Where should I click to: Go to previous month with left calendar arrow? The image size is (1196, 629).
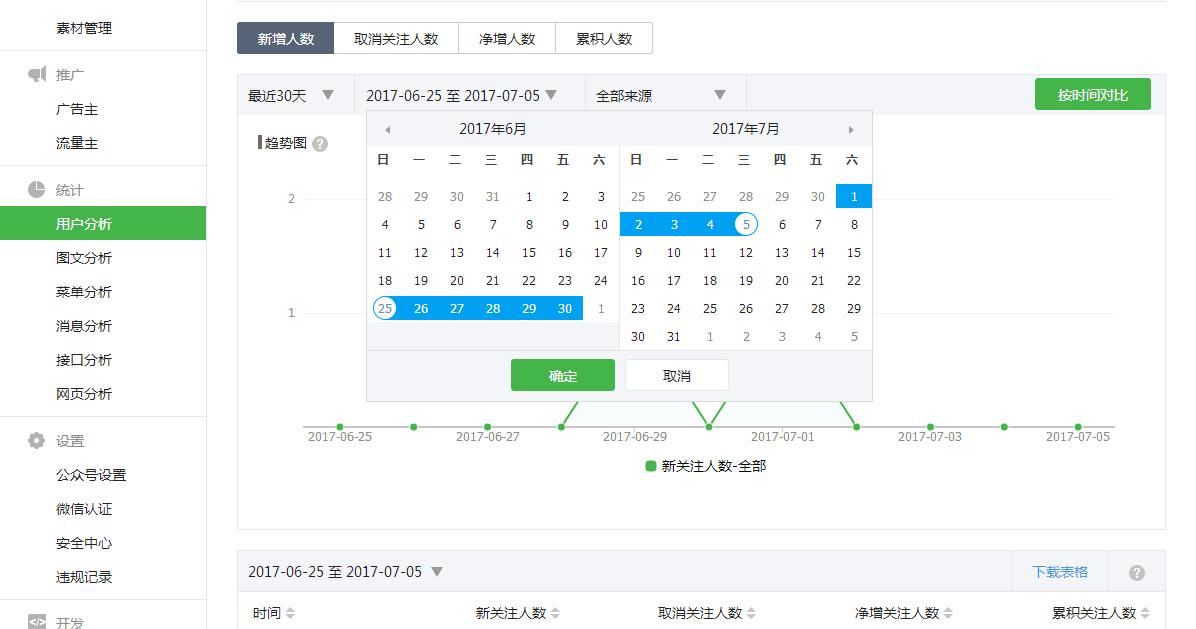(387, 128)
